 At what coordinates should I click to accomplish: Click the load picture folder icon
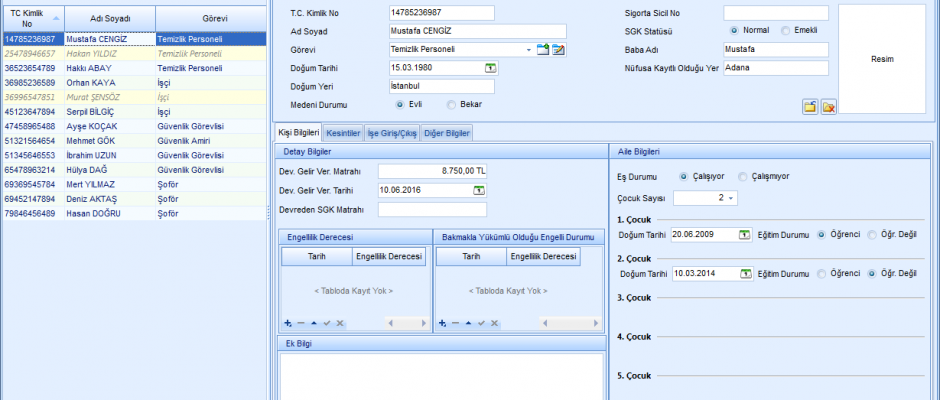(x=810, y=107)
